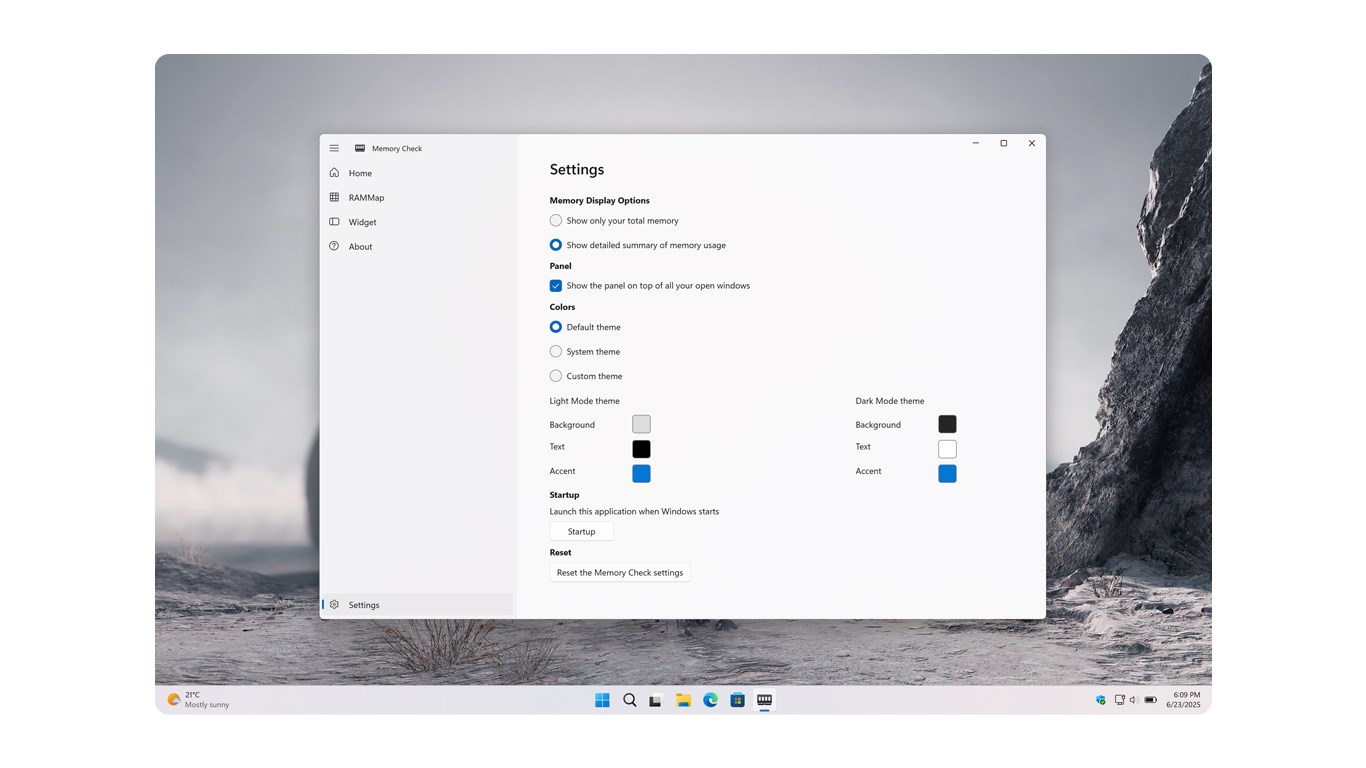Pick the Dark Mode Accent color swatch
Viewport: 1366px width, 768px height.
pos(947,474)
